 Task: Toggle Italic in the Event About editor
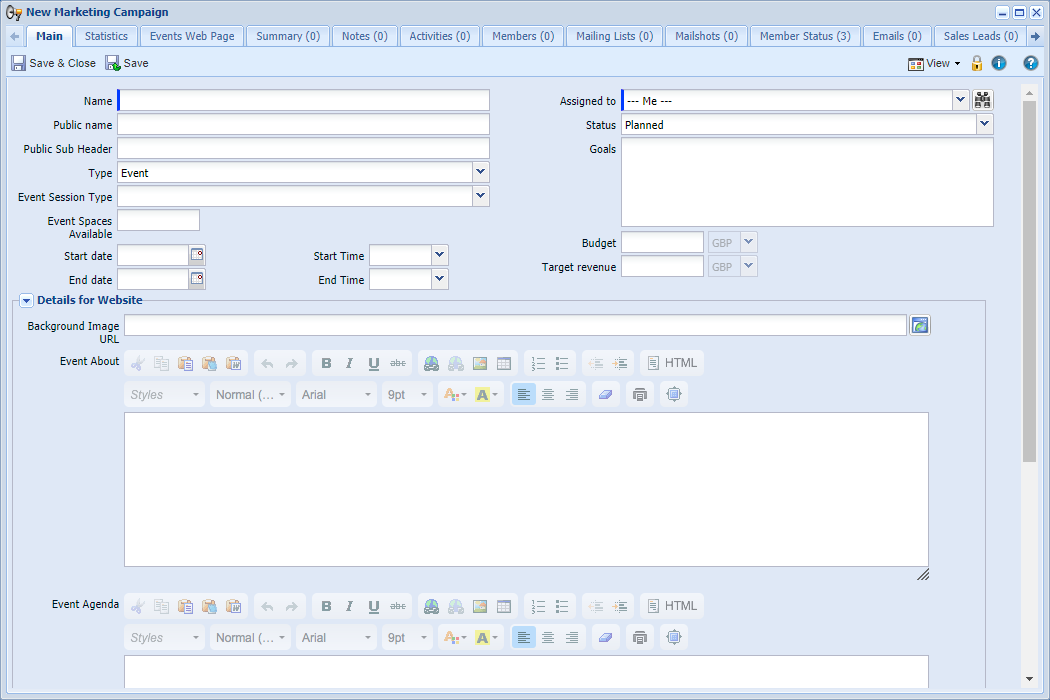(350, 363)
